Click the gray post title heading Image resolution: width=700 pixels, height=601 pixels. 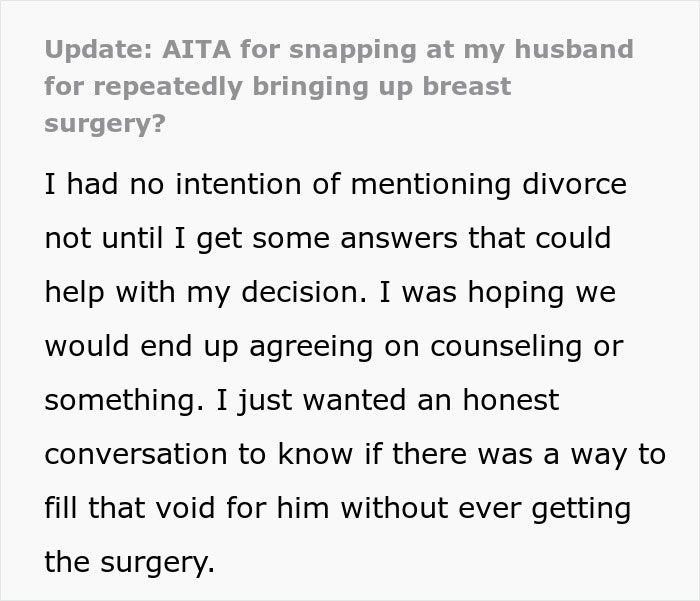338,86
